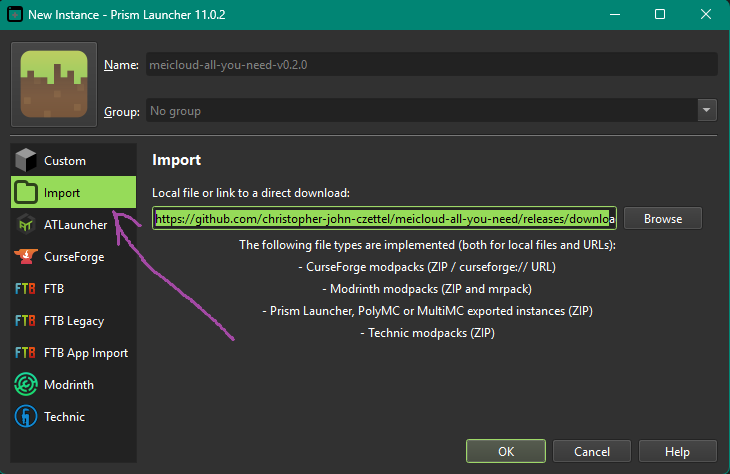Viewport: 730px width, 474px height.
Task: Click the Prism Launcher, PolyMC or MultiMC line
Action: coord(427,311)
